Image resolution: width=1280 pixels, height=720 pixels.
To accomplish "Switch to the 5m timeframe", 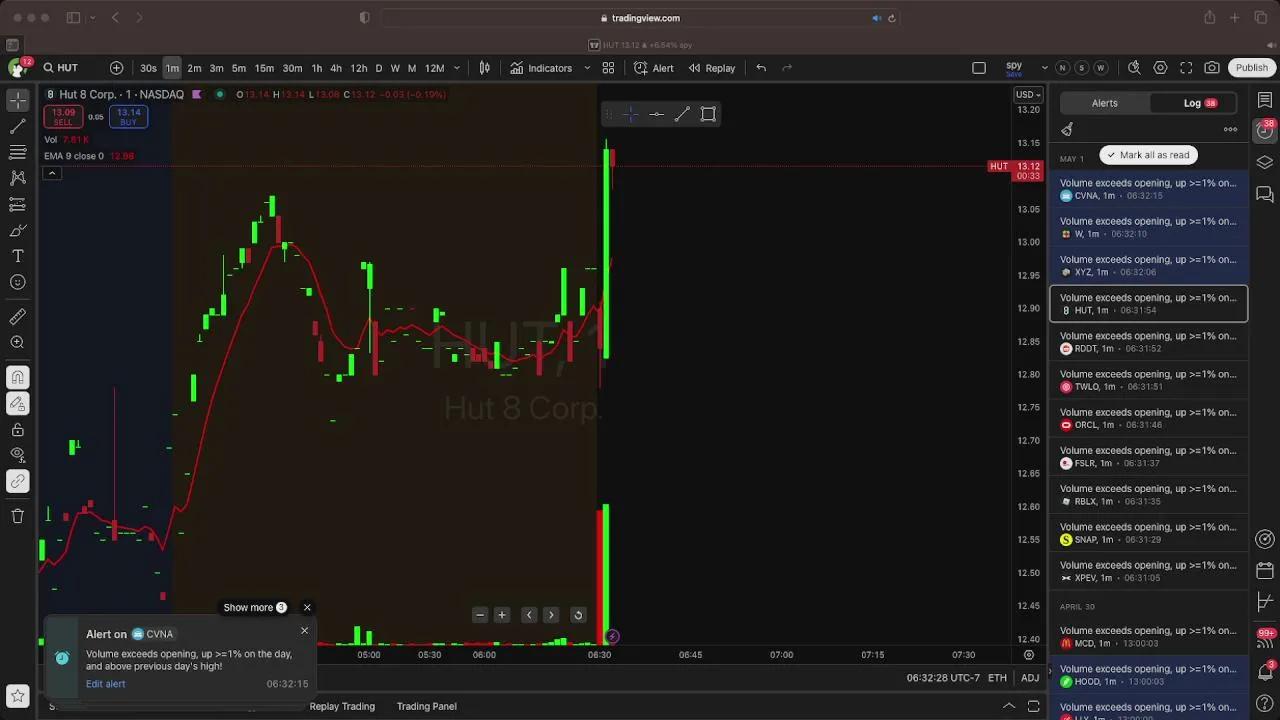I will coord(239,68).
